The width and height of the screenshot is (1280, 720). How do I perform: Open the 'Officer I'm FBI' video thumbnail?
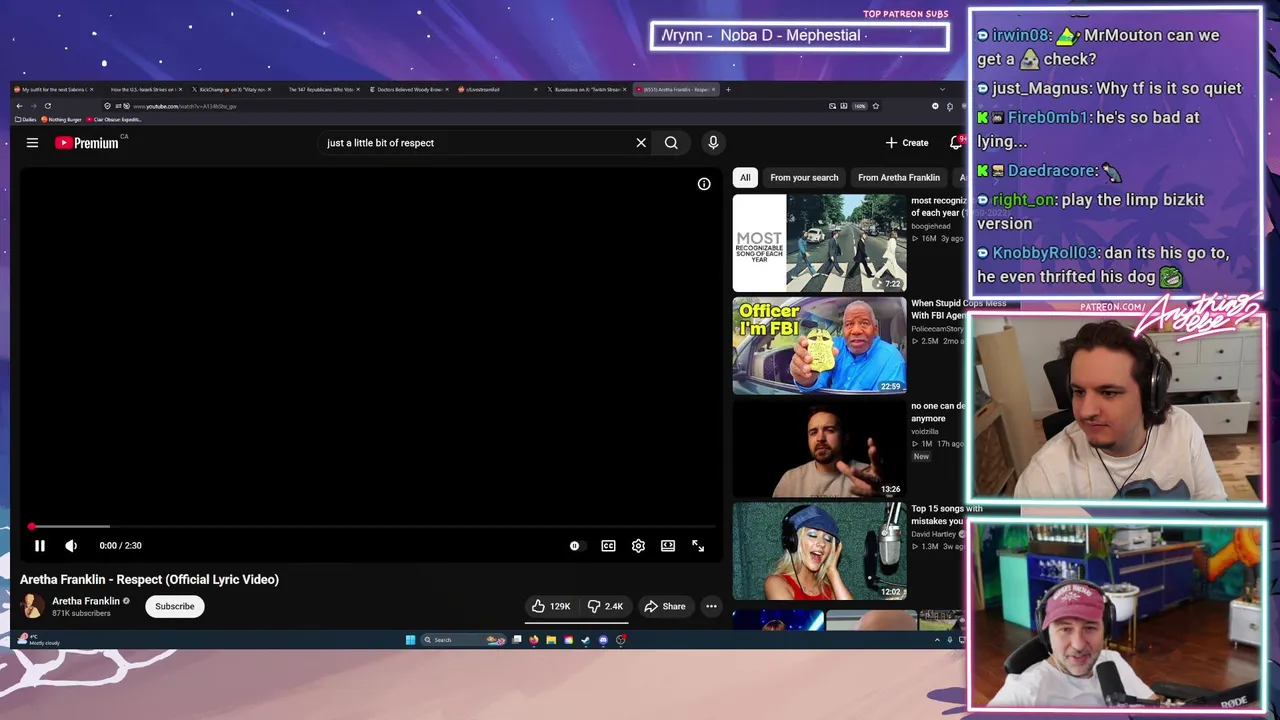coord(819,346)
